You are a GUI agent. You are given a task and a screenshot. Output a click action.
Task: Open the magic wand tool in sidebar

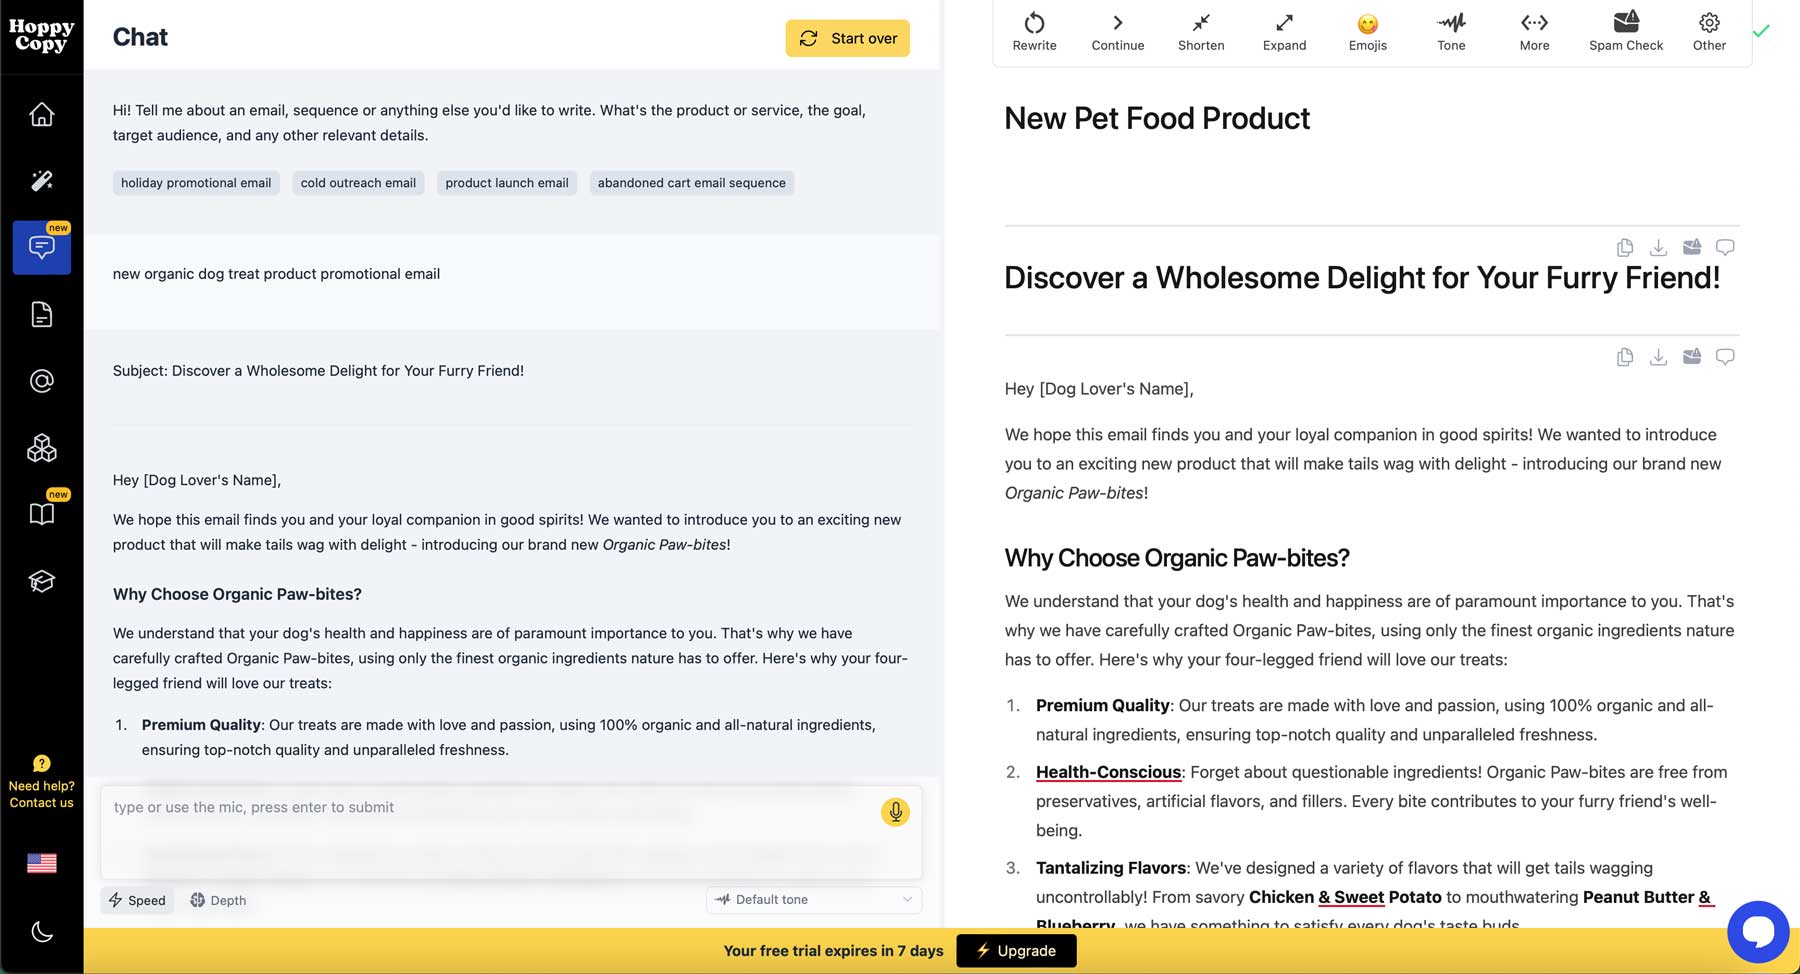click(41, 181)
